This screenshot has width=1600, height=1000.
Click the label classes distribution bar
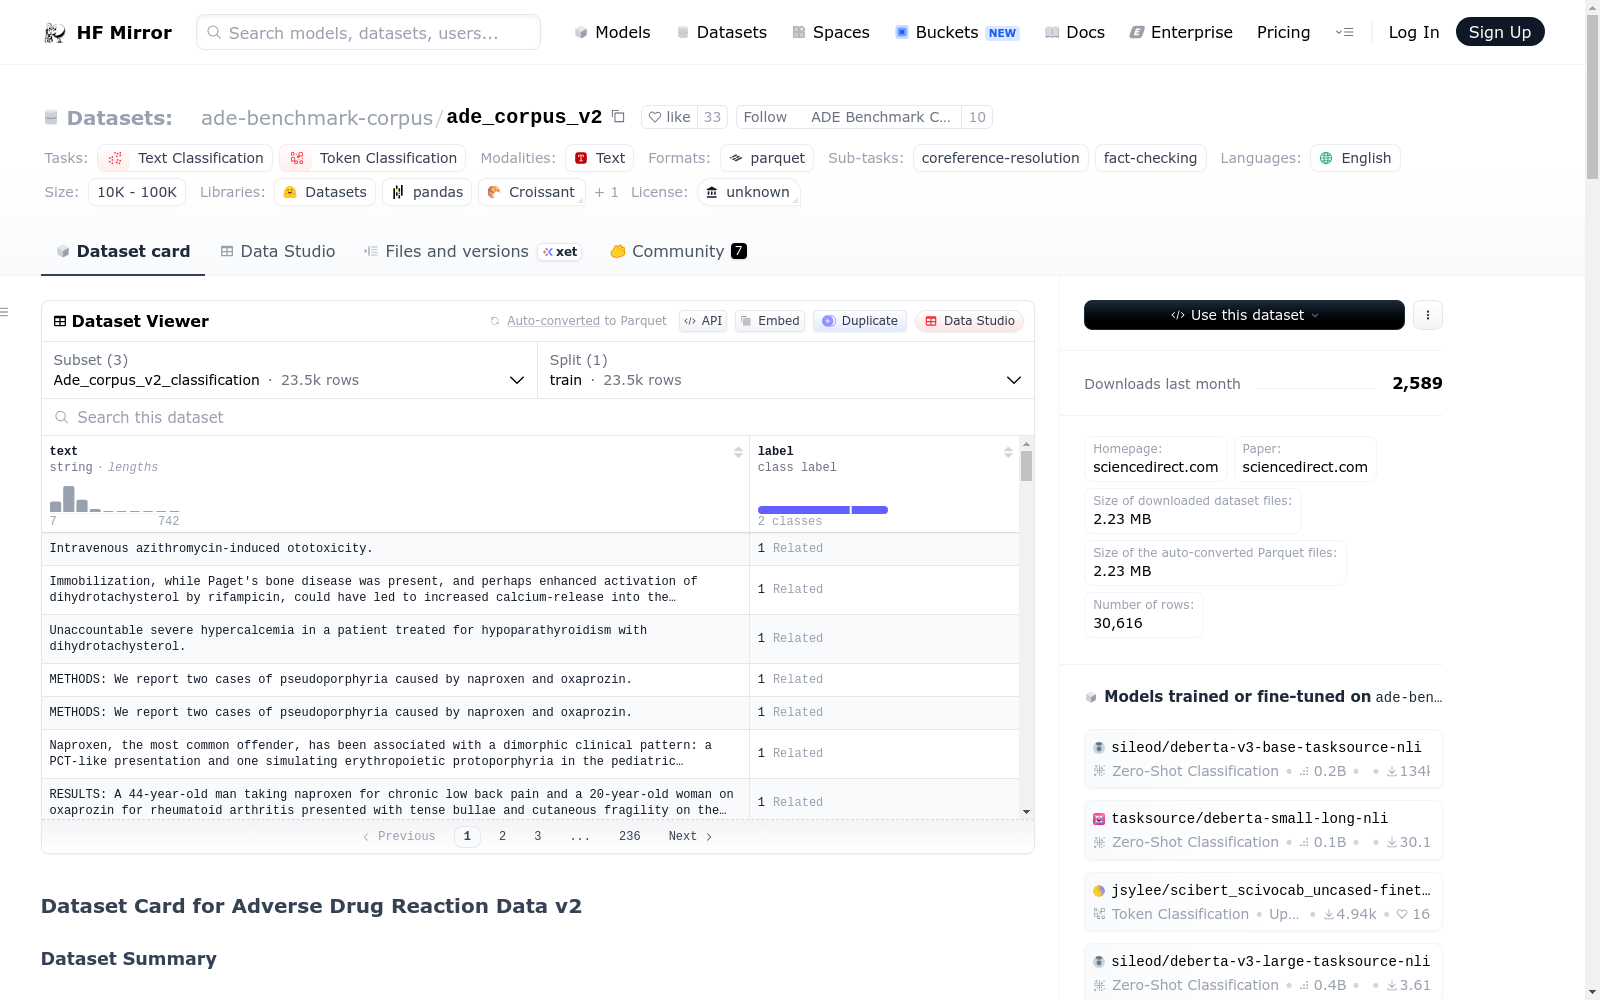[x=823, y=510]
